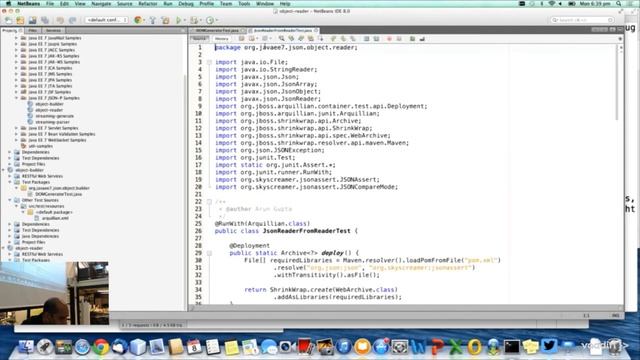Open Google Chrome from the Dock

pos(100,347)
